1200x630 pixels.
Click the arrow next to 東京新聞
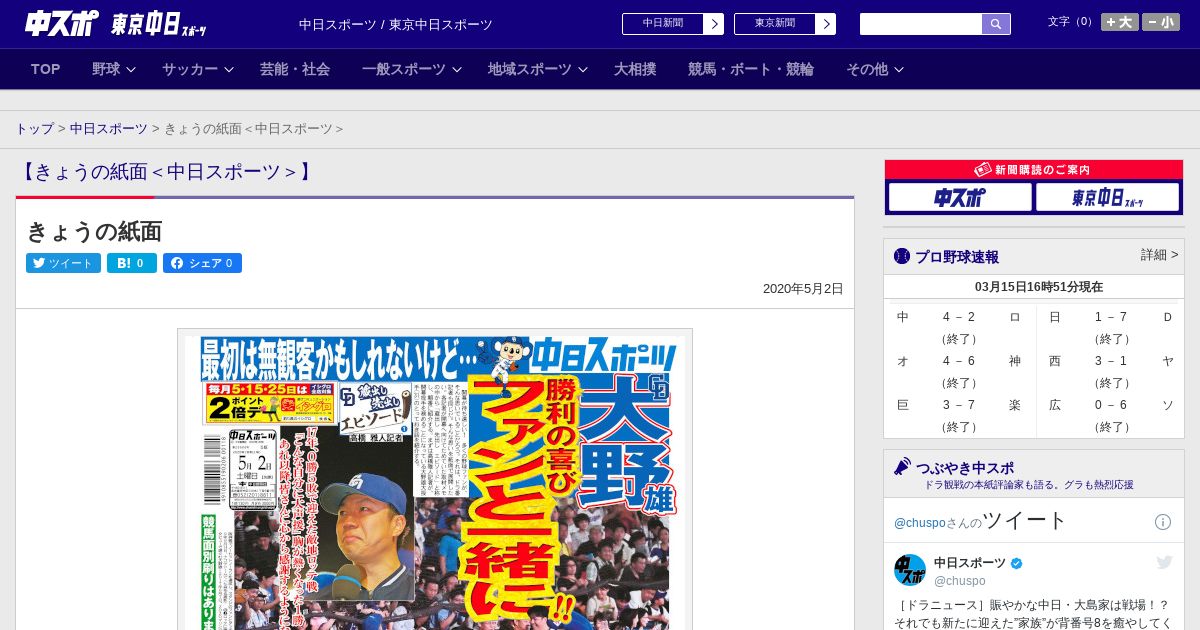pyautogui.click(x=826, y=24)
